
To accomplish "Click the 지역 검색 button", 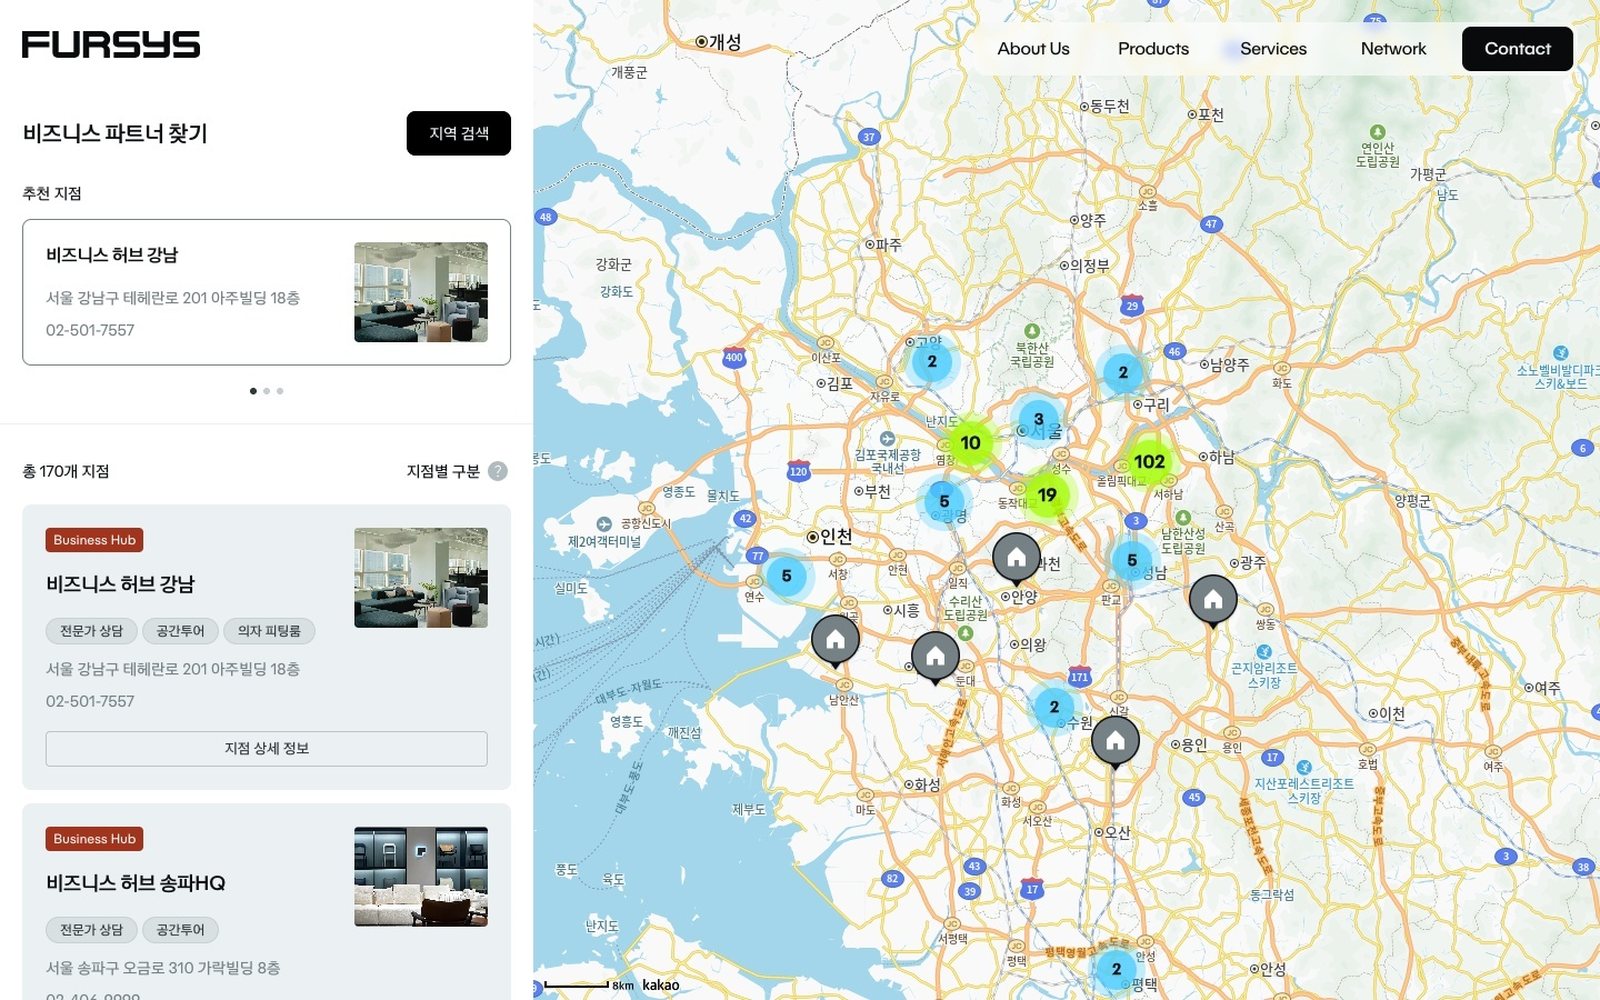I will click(459, 133).
